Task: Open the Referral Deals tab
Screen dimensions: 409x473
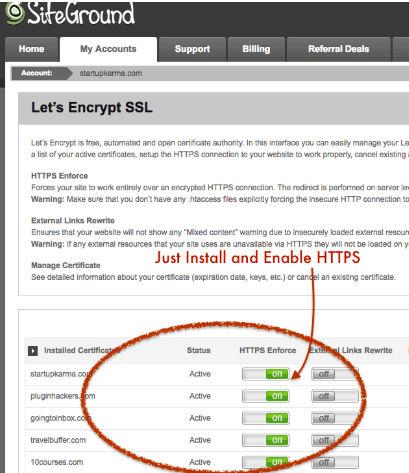Action: coord(339,49)
